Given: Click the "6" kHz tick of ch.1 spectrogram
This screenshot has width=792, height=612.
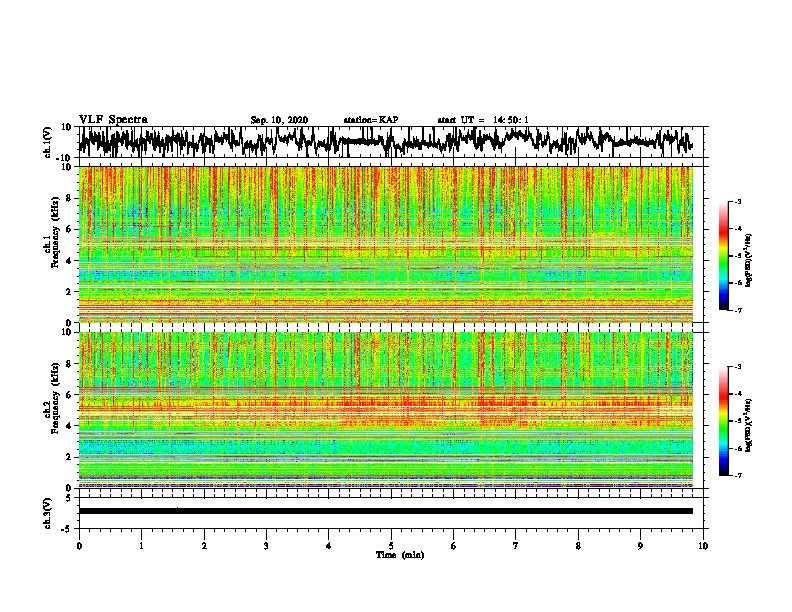Looking at the screenshot, I should click(x=70, y=229).
